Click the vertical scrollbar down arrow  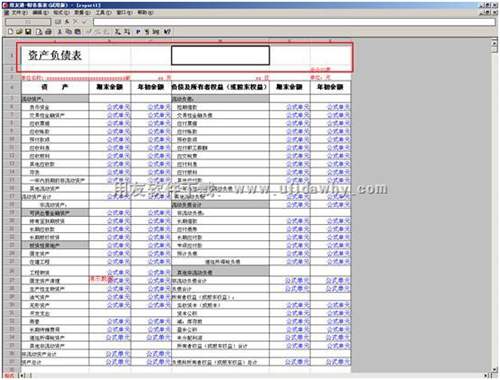tap(494, 370)
